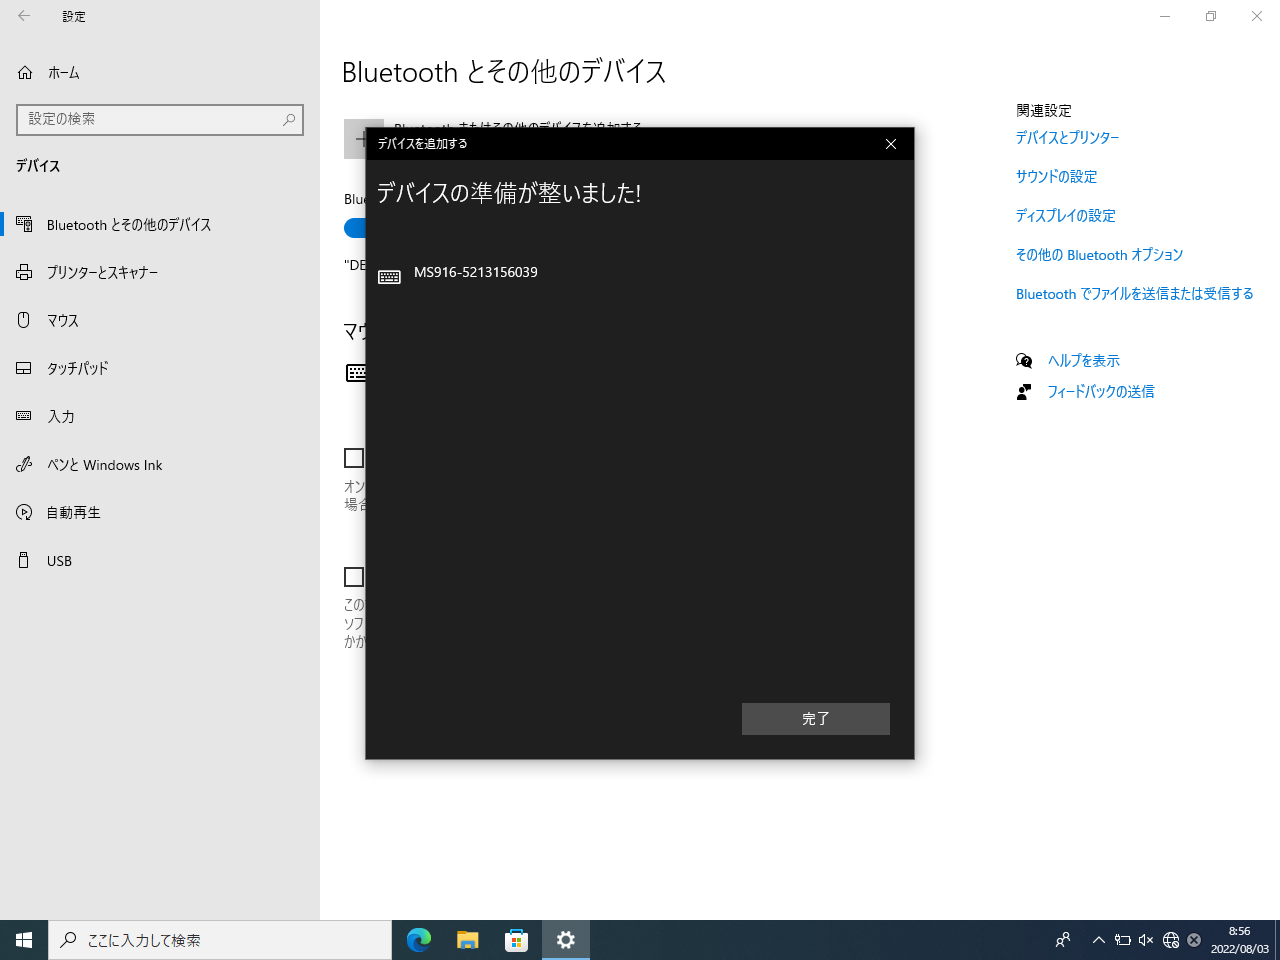Open Microsoft Store from the taskbar
Viewport: 1280px width, 960px height.
coord(516,940)
